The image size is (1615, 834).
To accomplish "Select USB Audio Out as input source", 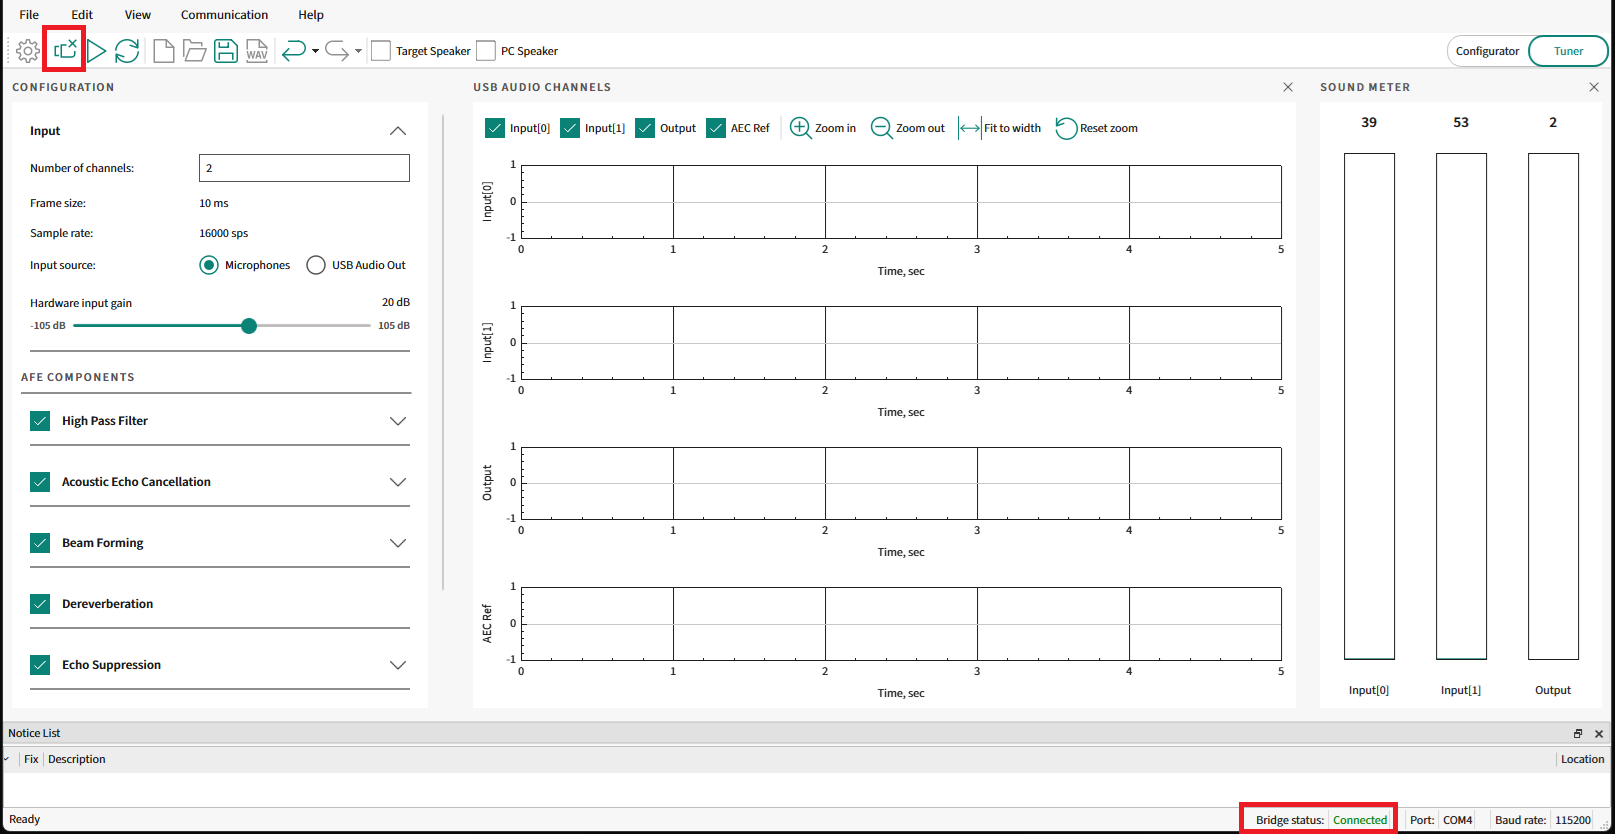I will pos(316,265).
